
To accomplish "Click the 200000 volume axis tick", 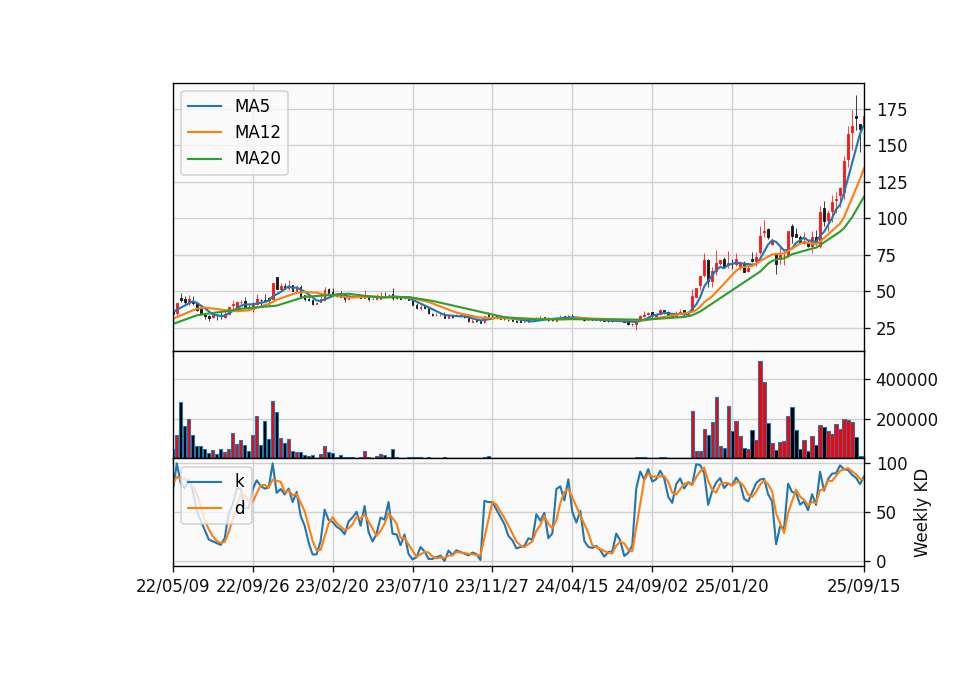I will pos(907,420).
